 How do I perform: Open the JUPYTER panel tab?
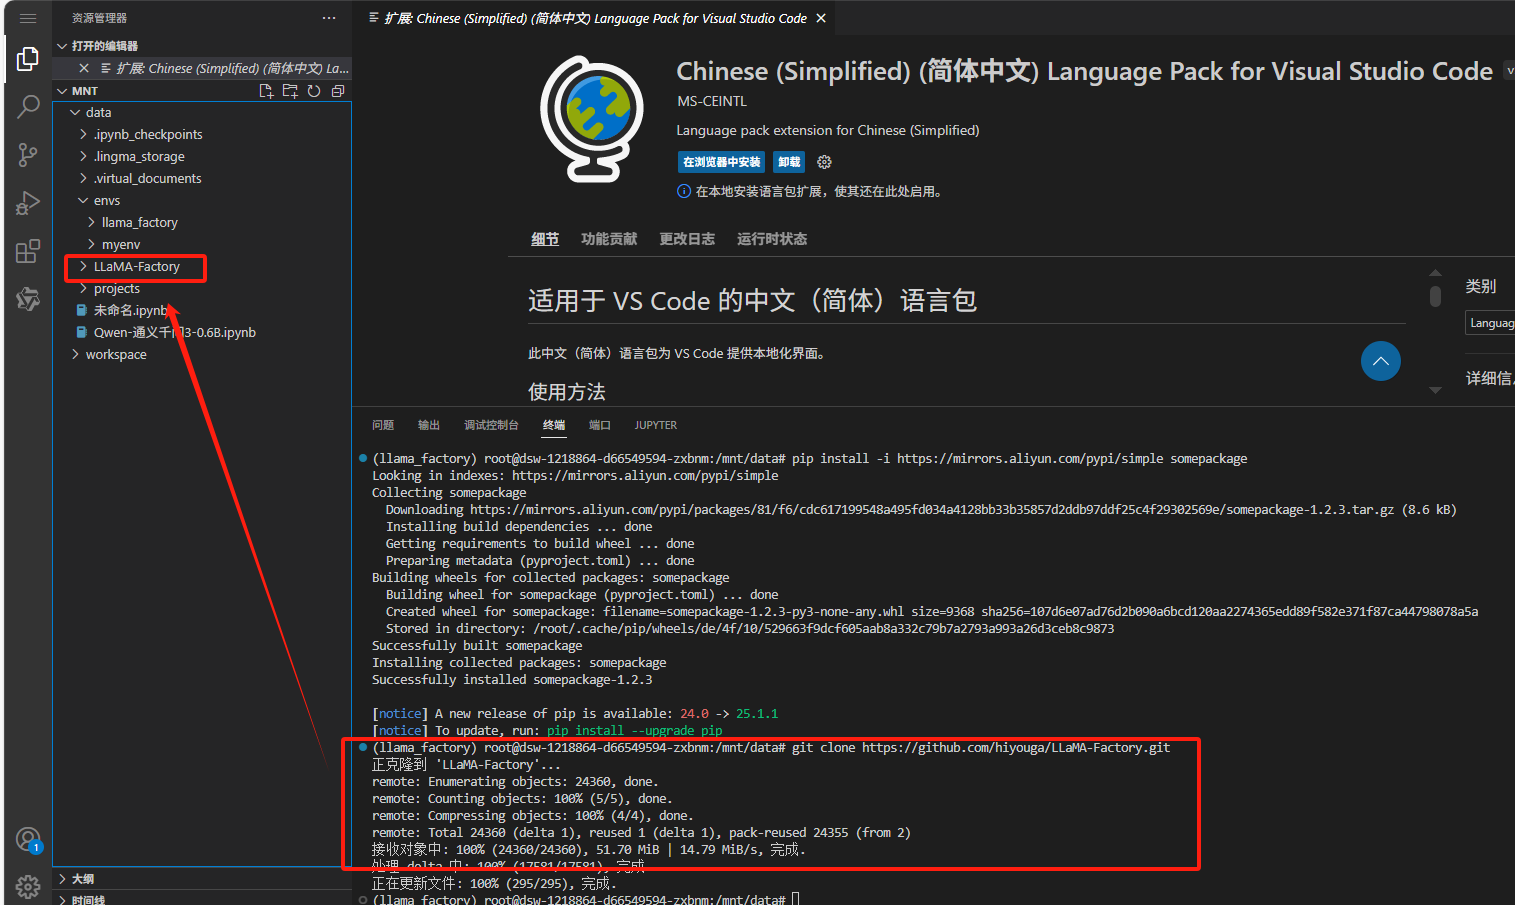point(656,425)
